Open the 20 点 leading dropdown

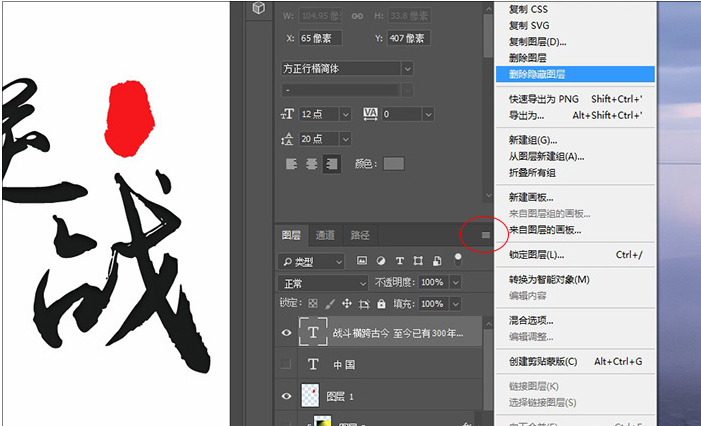pyautogui.click(x=345, y=139)
